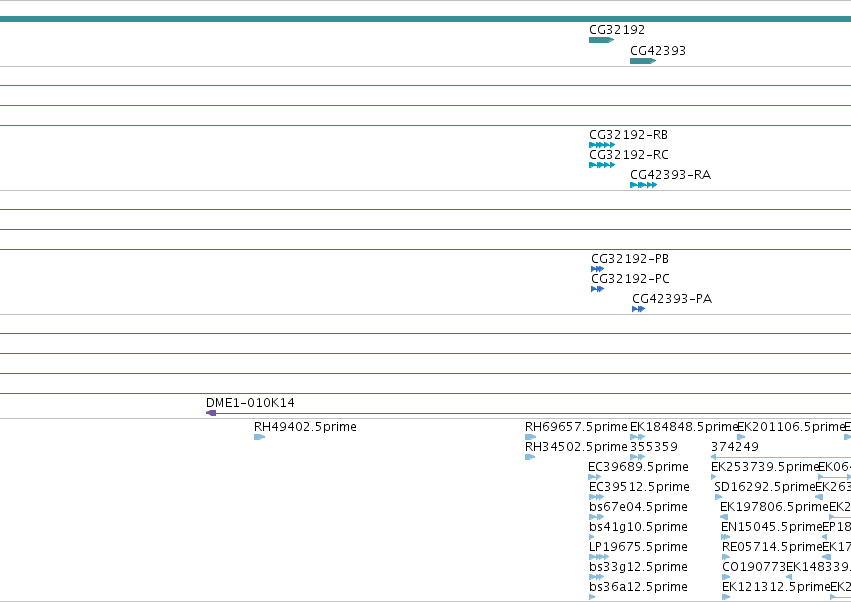Click the RH34502.5prime EST glyph
This screenshot has height=602, width=851.
[x=530, y=457]
